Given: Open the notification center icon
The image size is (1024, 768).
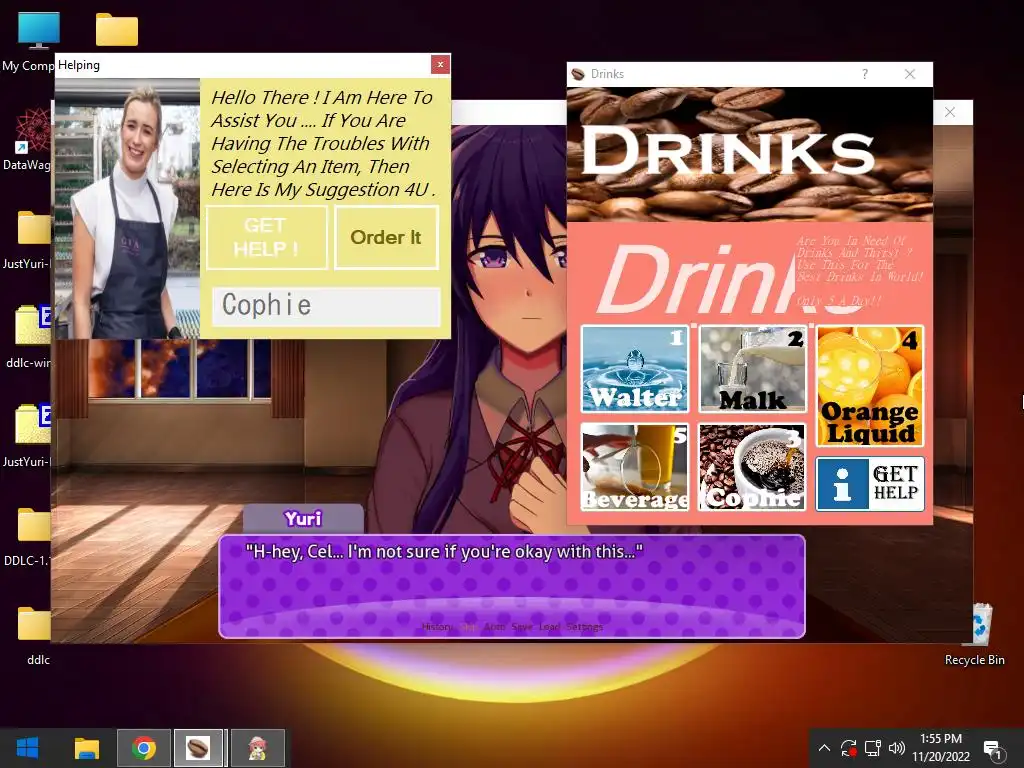Looking at the screenshot, I should coord(993,748).
